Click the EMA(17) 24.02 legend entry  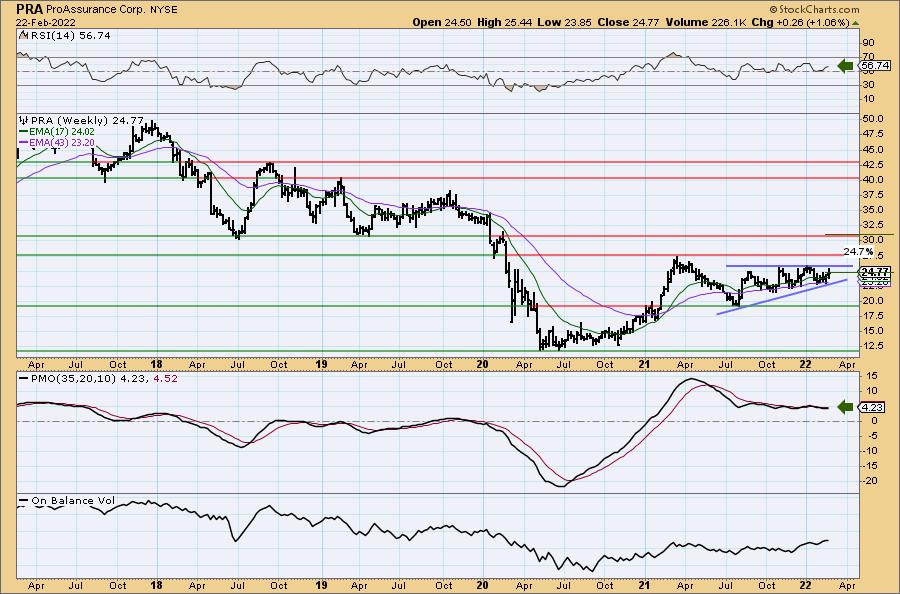point(56,131)
